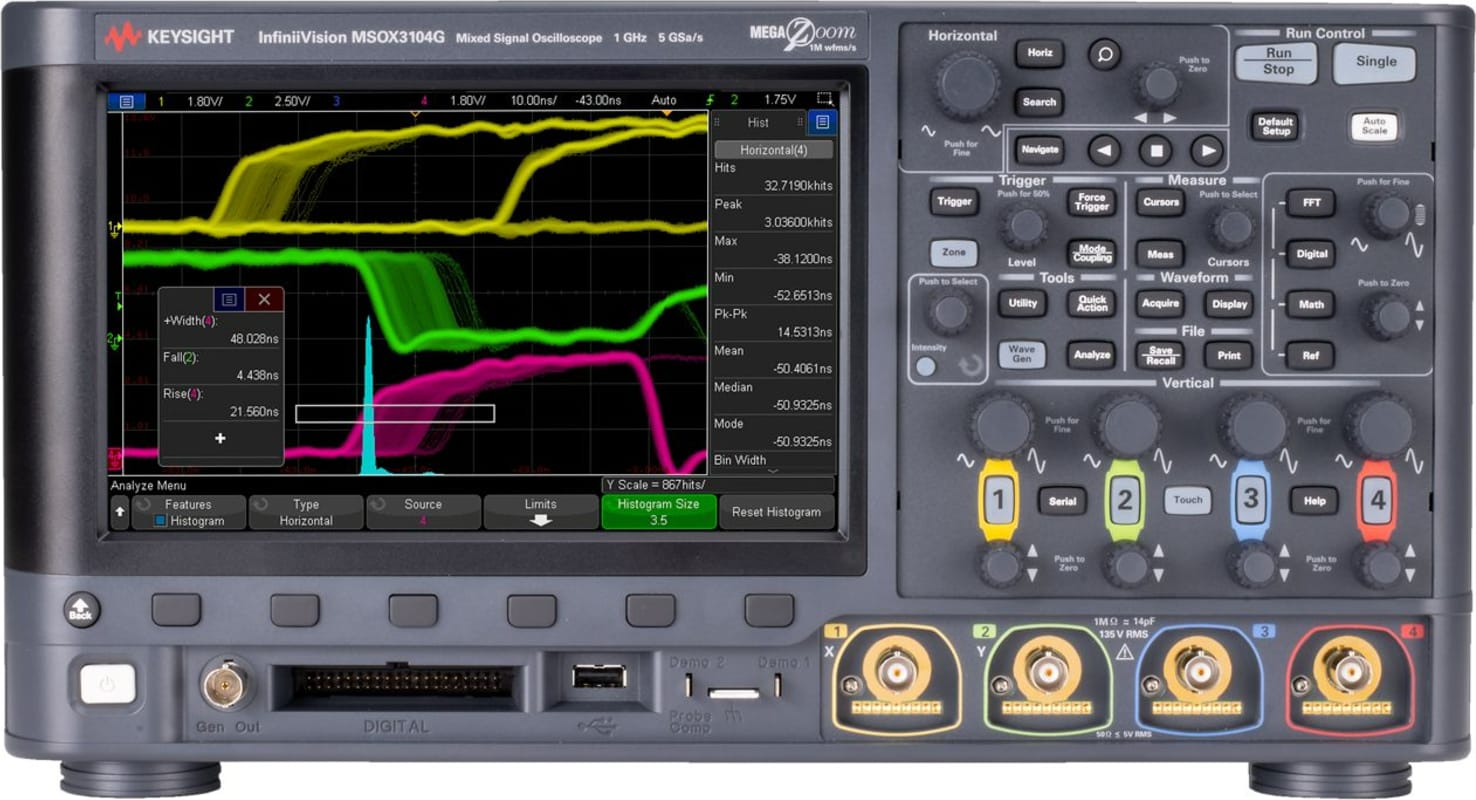This screenshot has height=800, width=1476.
Task: Open the Hist panel menu icon
Action: [x=822, y=121]
